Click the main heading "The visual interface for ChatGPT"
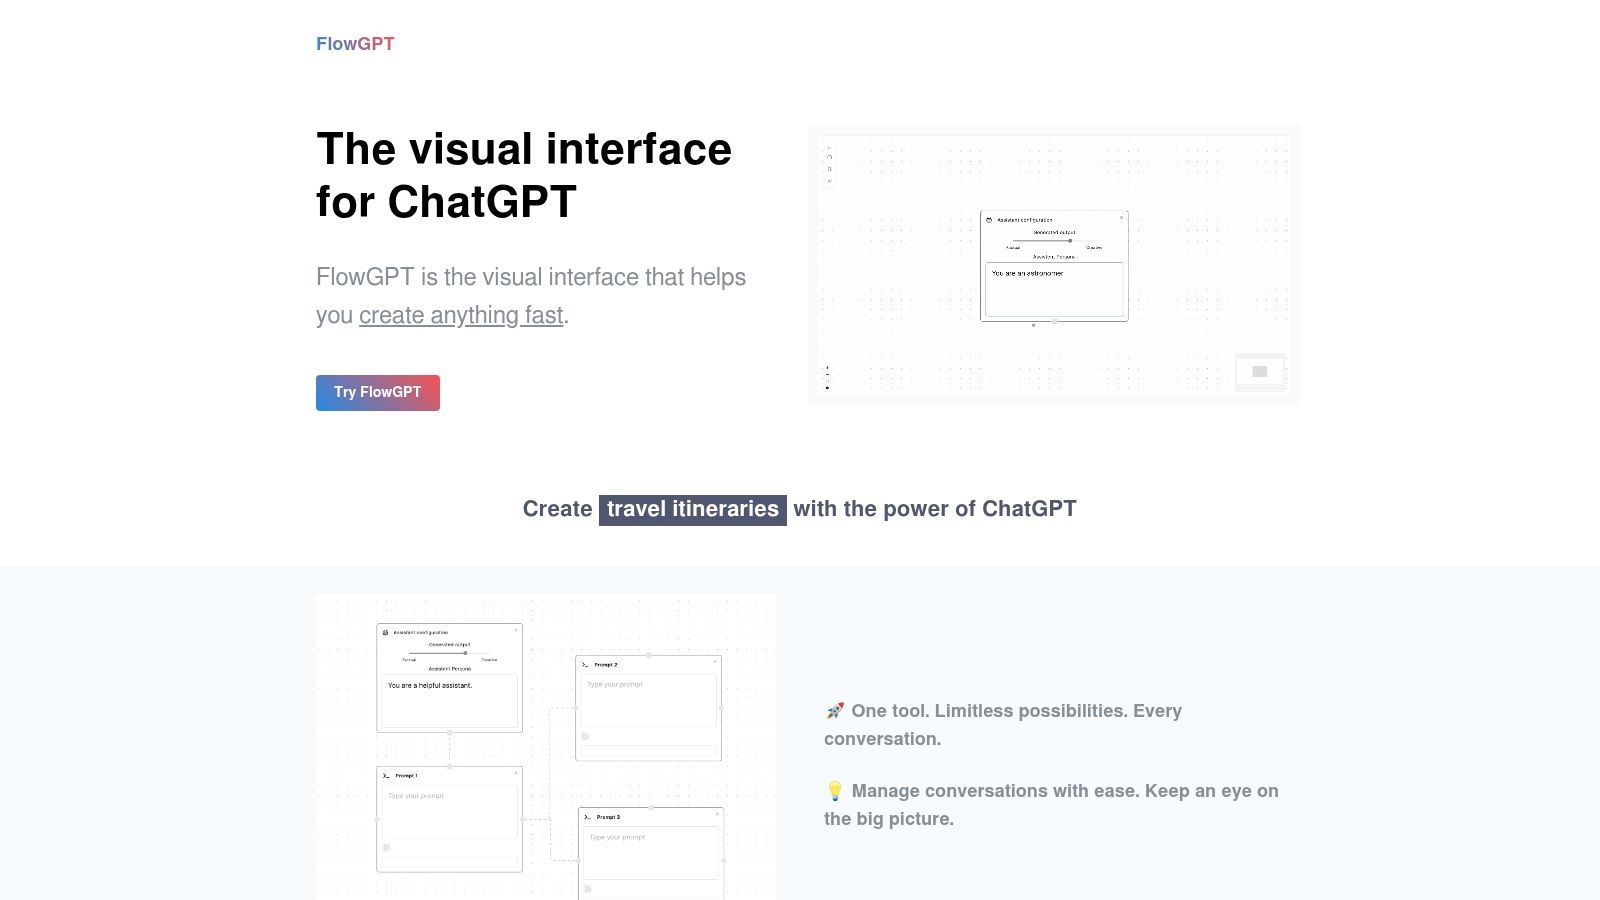Viewport: 1600px width, 900px height. (x=524, y=175)
